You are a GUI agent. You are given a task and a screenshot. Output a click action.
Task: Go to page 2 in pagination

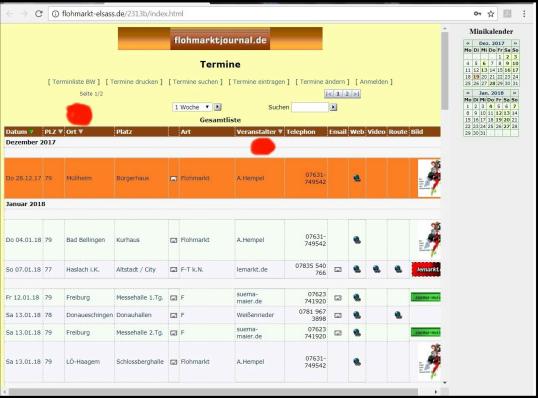347,94
